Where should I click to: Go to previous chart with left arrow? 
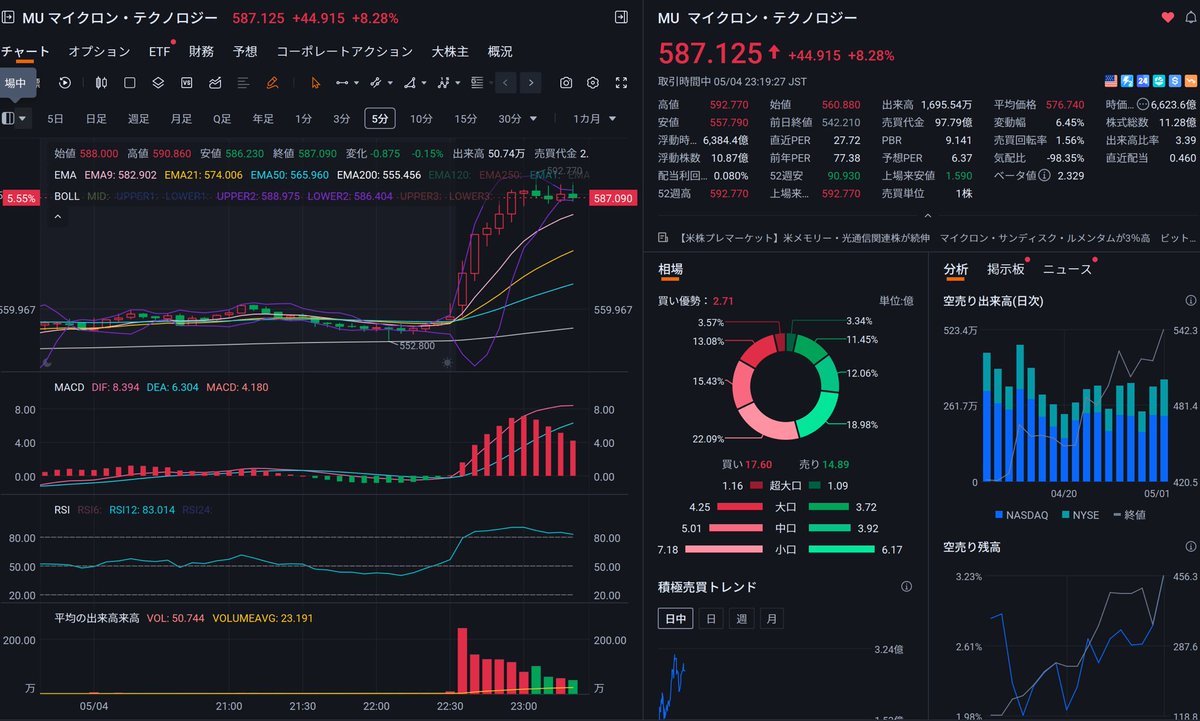tap(505, 83)
